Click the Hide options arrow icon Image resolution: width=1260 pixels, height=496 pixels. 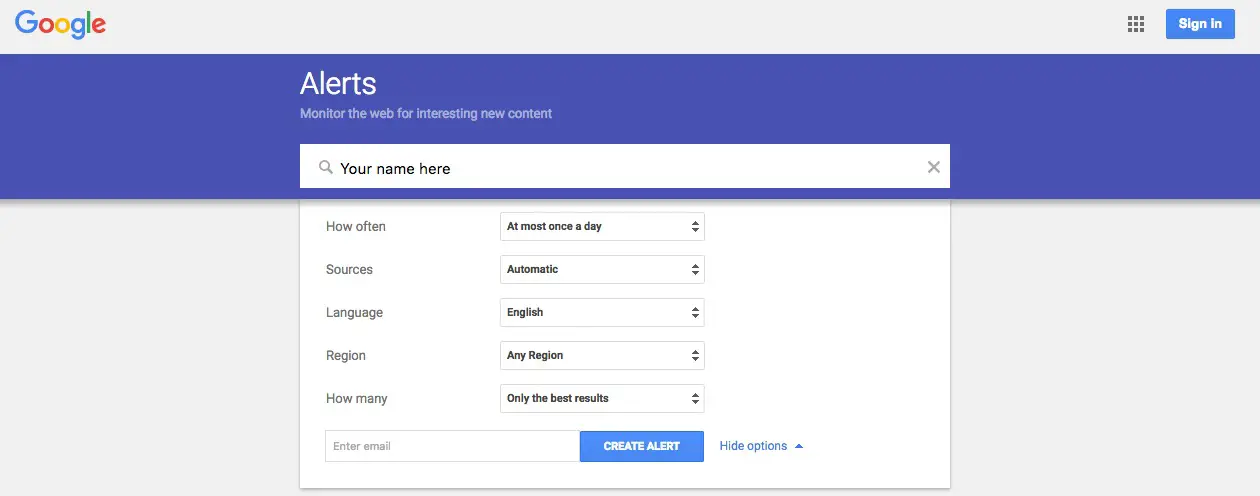click(799, 446)
